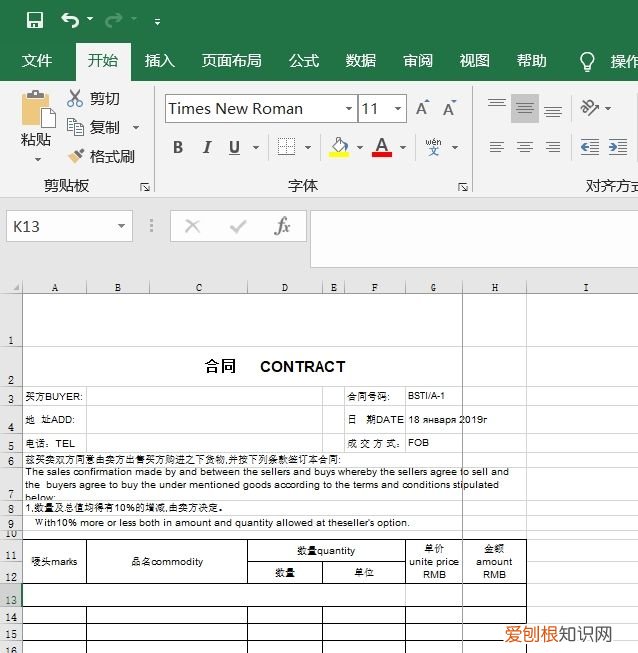Screen dimensions: 638x653
Task: Open the Orientation options dropdown arrow
Action: coord(608,108)
